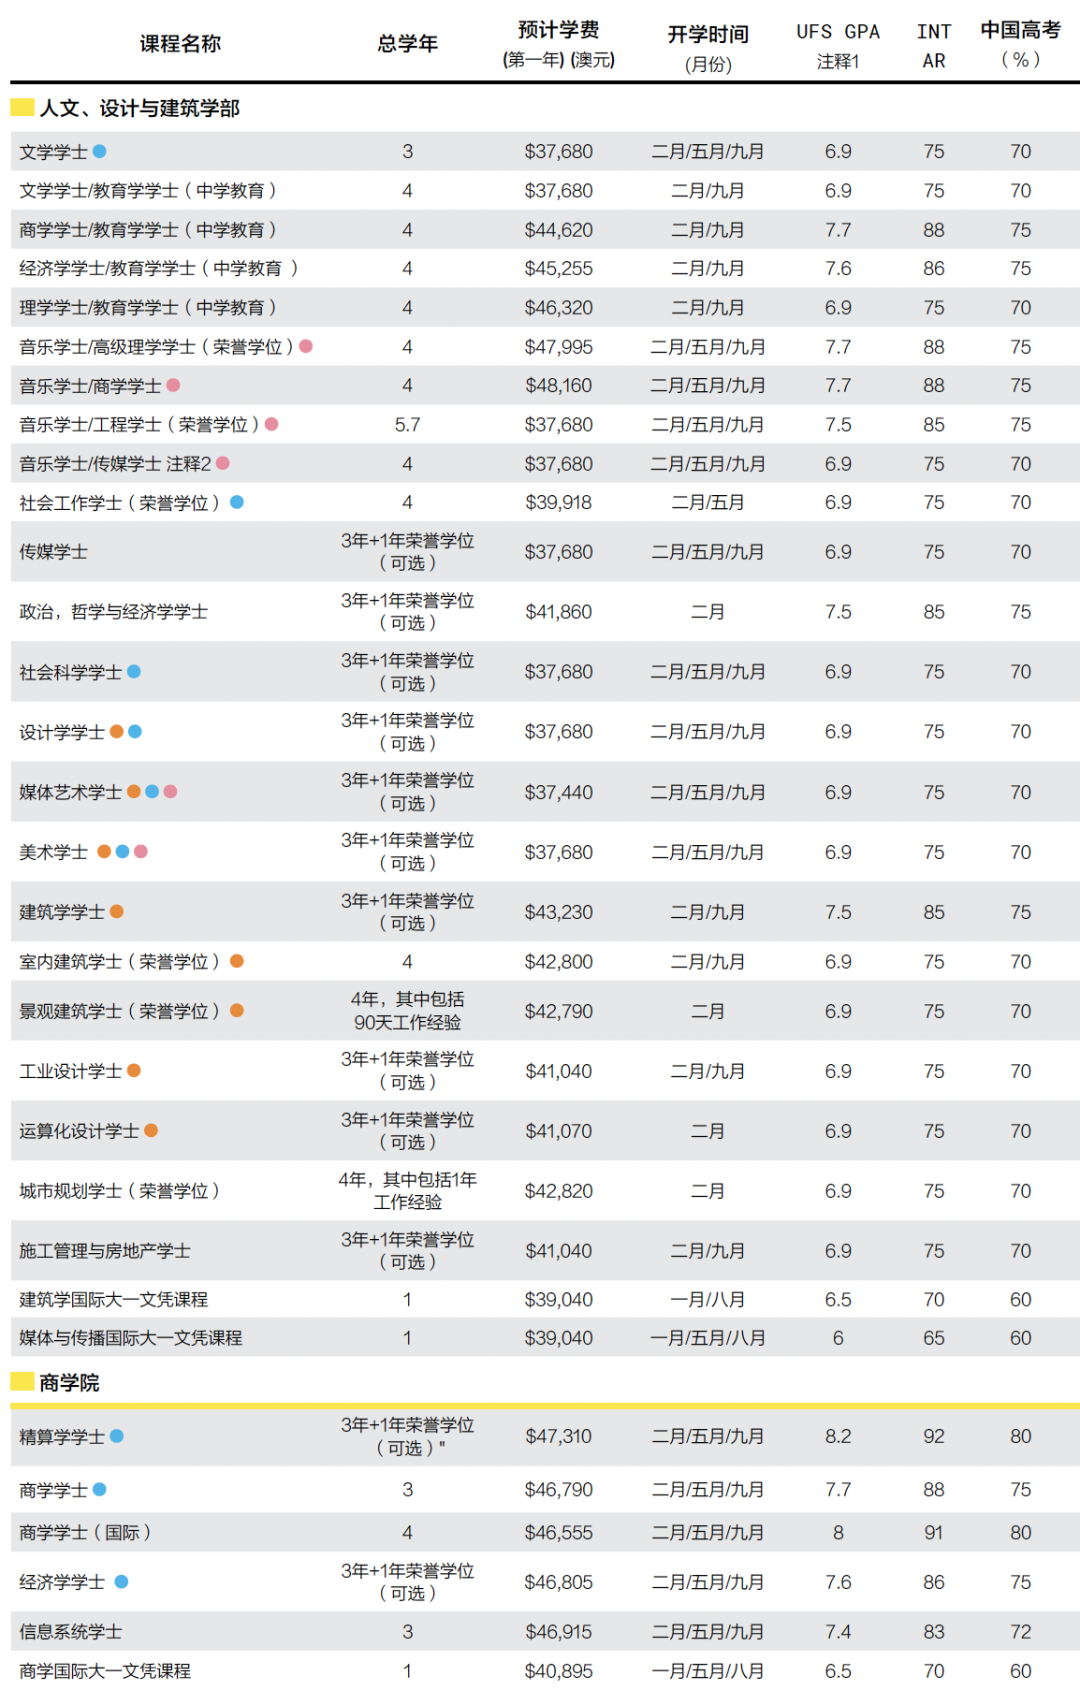Image resolution: width=1080 pixels, height=1705 pixels.
Task: Click the 媒体艺术学士 course name
Action: [71, 792]
